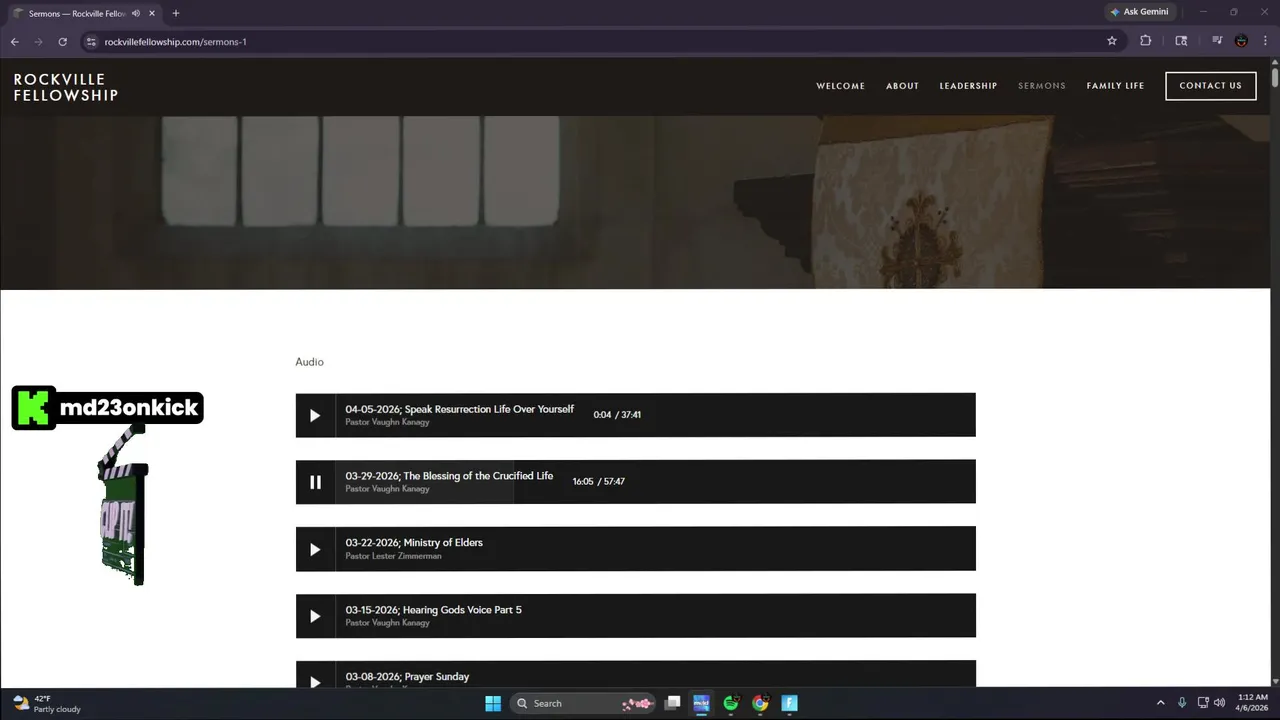Open the Family Life nav link
This screenshot has height=720, width=1280.
[1115, 86]
